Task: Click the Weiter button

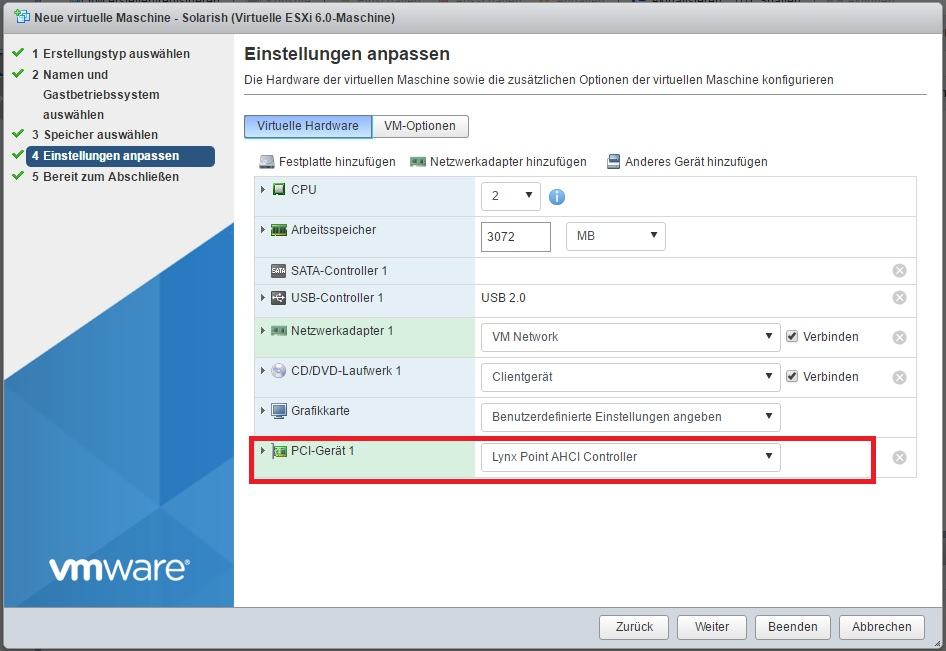Action: [x=712, y=627]
